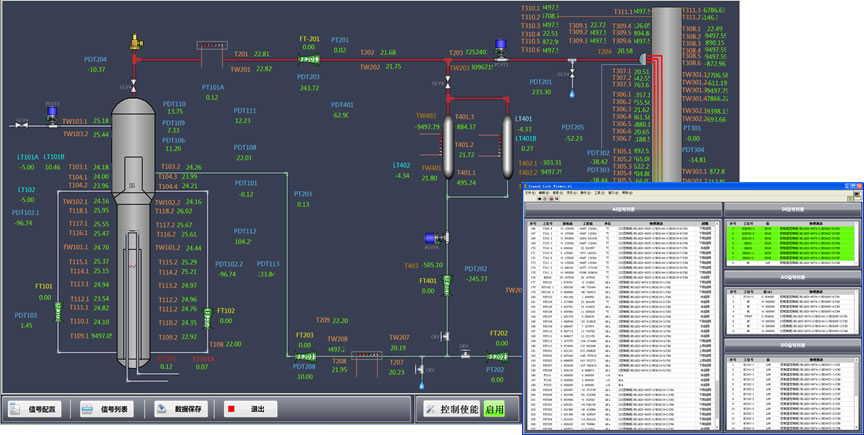The image size is (864, 435).
Task: Open the 信号列表 signal list
Action: click(108, 410)
